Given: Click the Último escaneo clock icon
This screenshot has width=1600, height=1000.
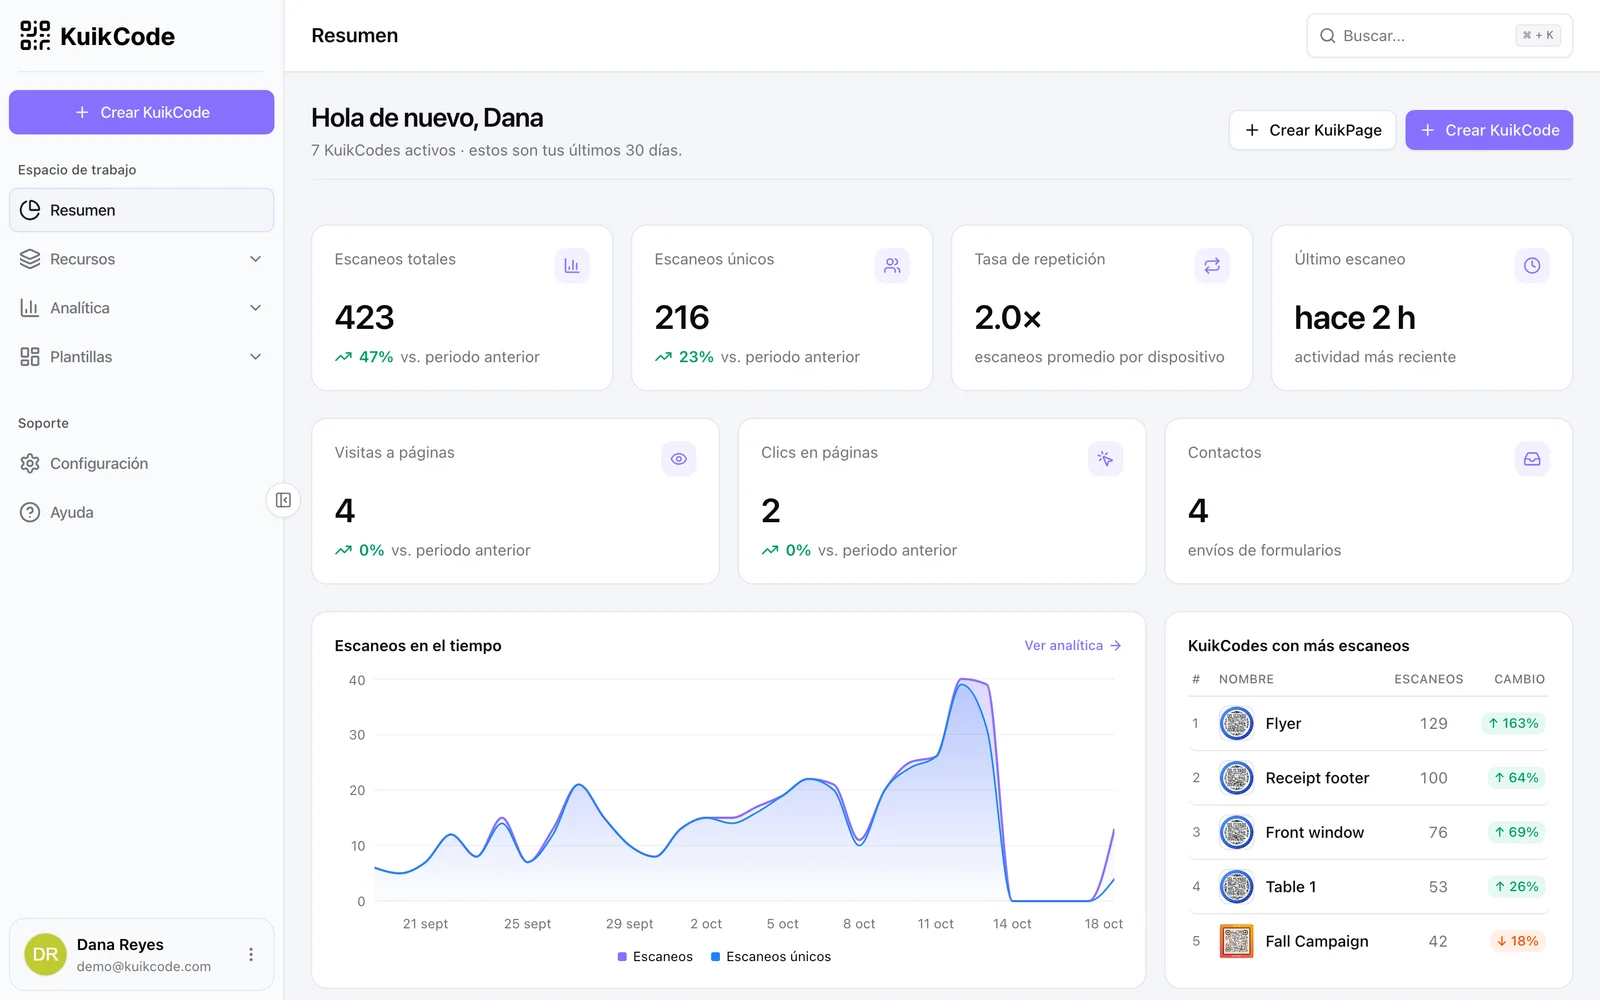Looking at the screenshot, I should (1532, 266).
